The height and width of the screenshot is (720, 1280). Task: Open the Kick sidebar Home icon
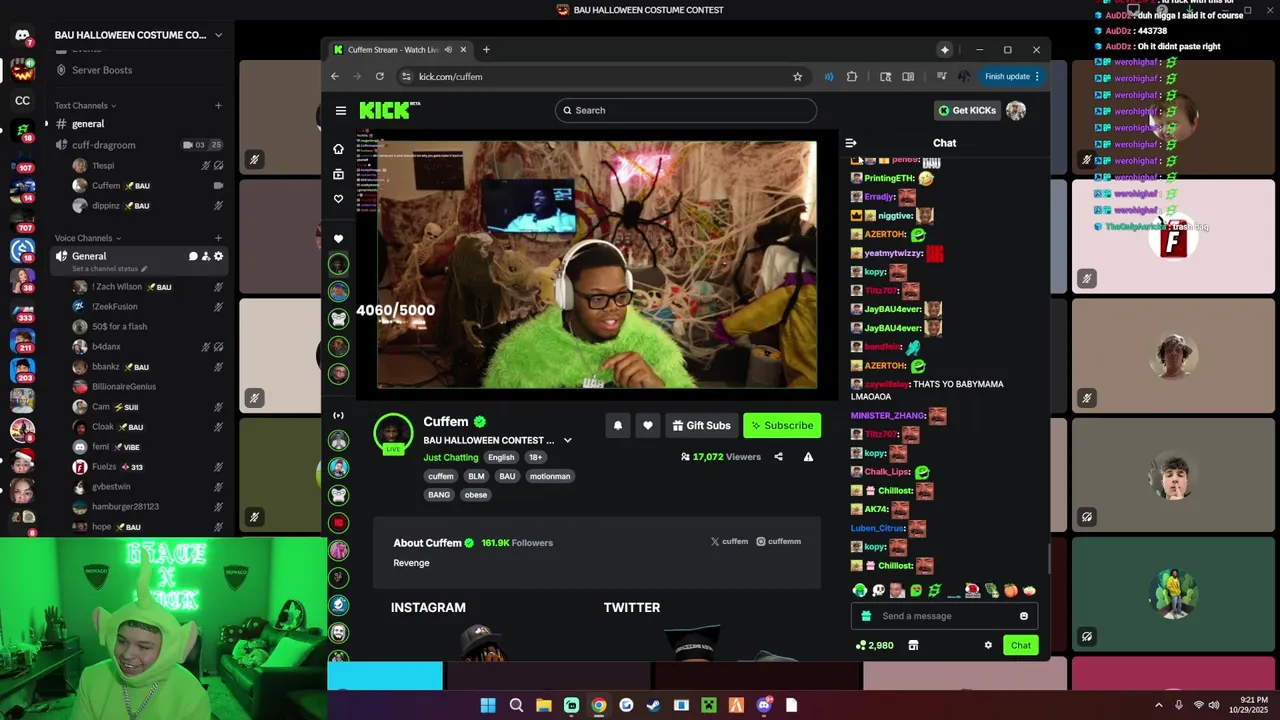[338, 149]
